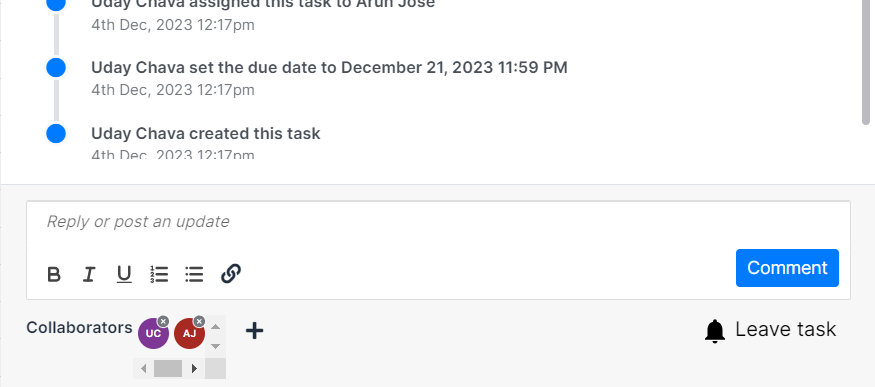Toggle underline formatting in comment editor
This screenshot has width=875, height=387.
124,274
